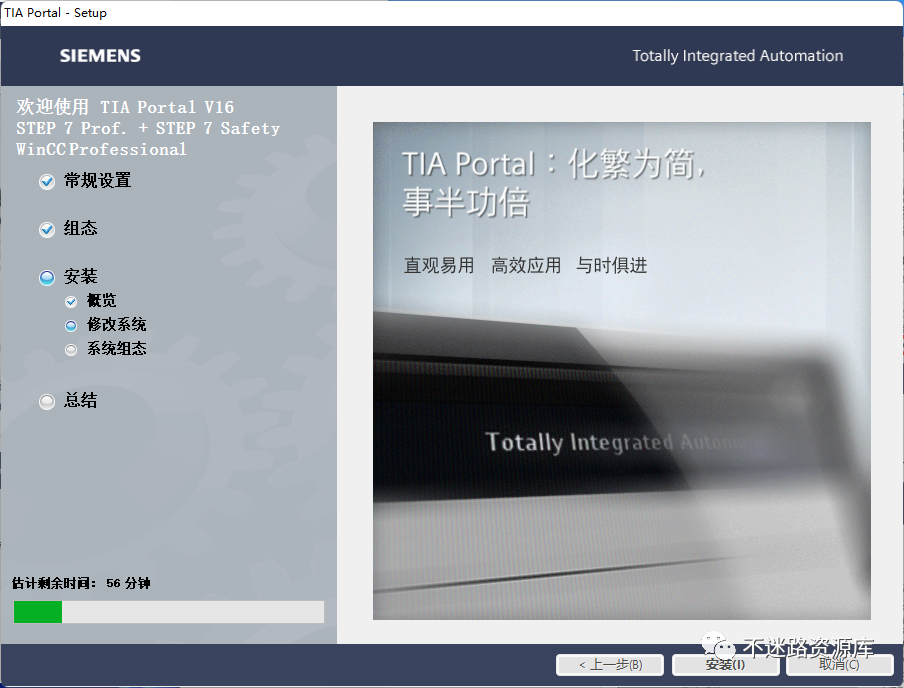Image resolution: width=904 pixels, height=688 pixels.
Task: Select the pending icon beside 系统组态
Action: pyautogui.click(x=71, y=349)
